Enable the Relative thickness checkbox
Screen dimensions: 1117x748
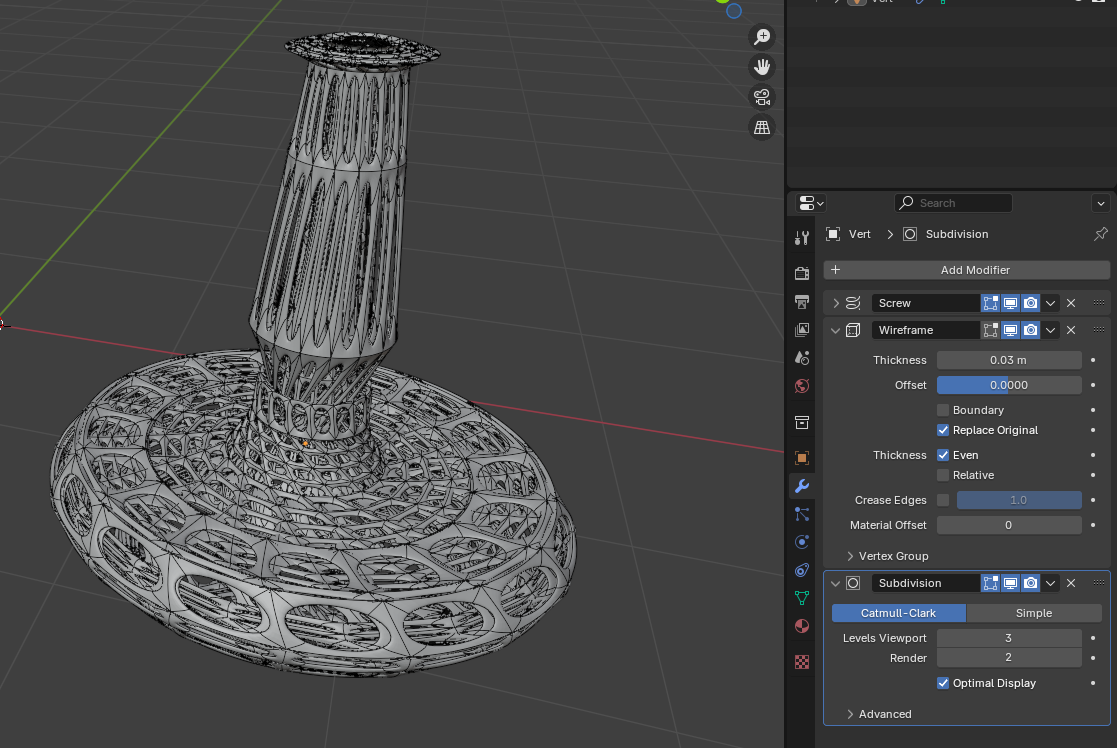click(x=943, y=475)
